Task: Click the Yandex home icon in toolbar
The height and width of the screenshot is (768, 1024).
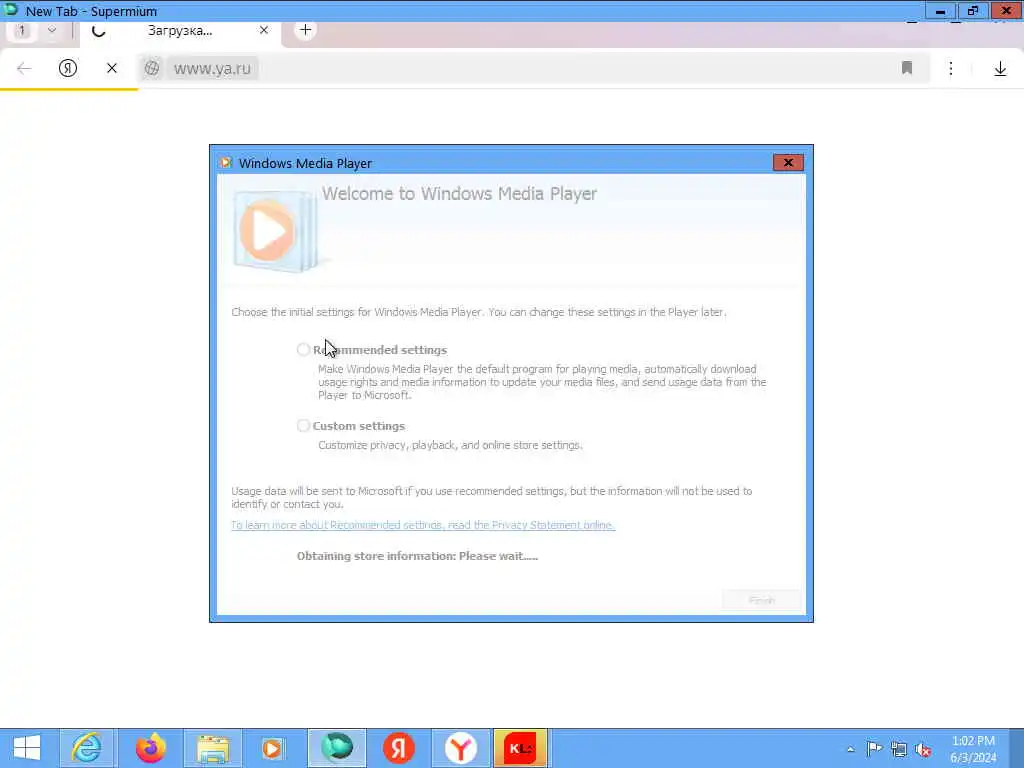Action: [x=68, y=68]
